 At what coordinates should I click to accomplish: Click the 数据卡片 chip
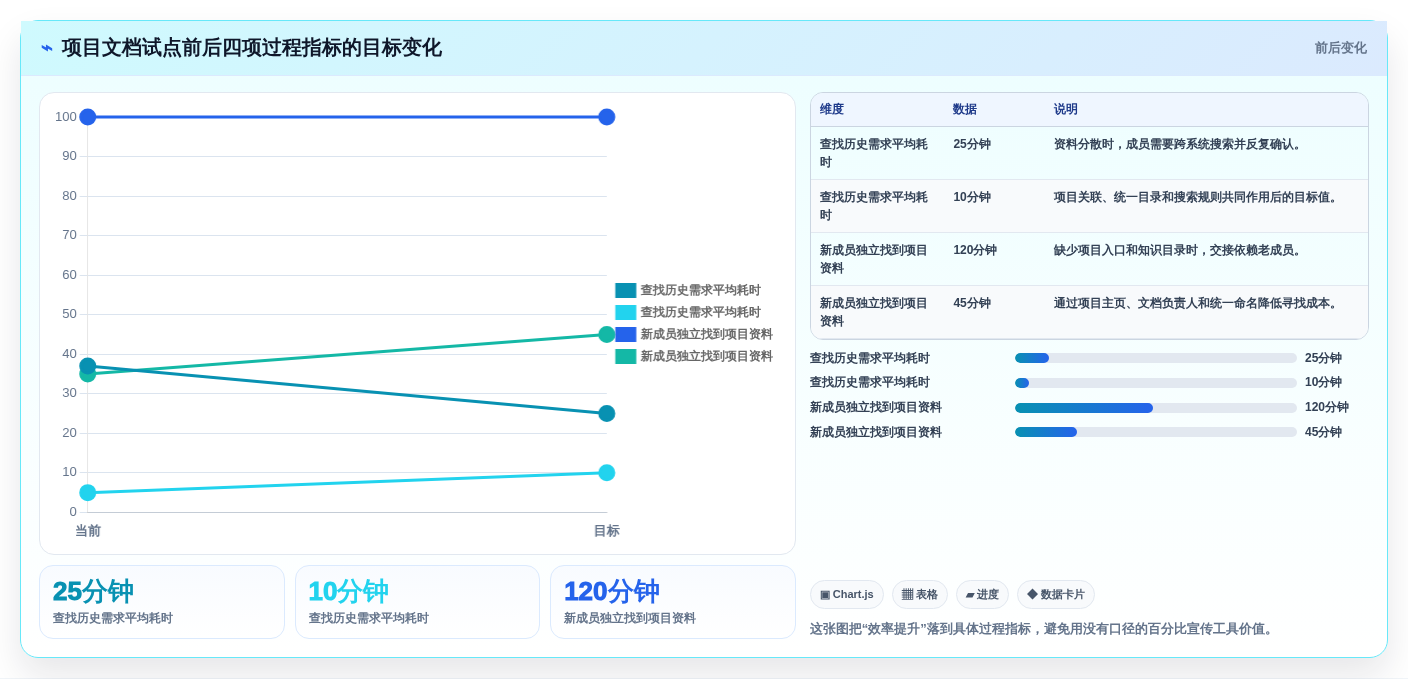1056,595
